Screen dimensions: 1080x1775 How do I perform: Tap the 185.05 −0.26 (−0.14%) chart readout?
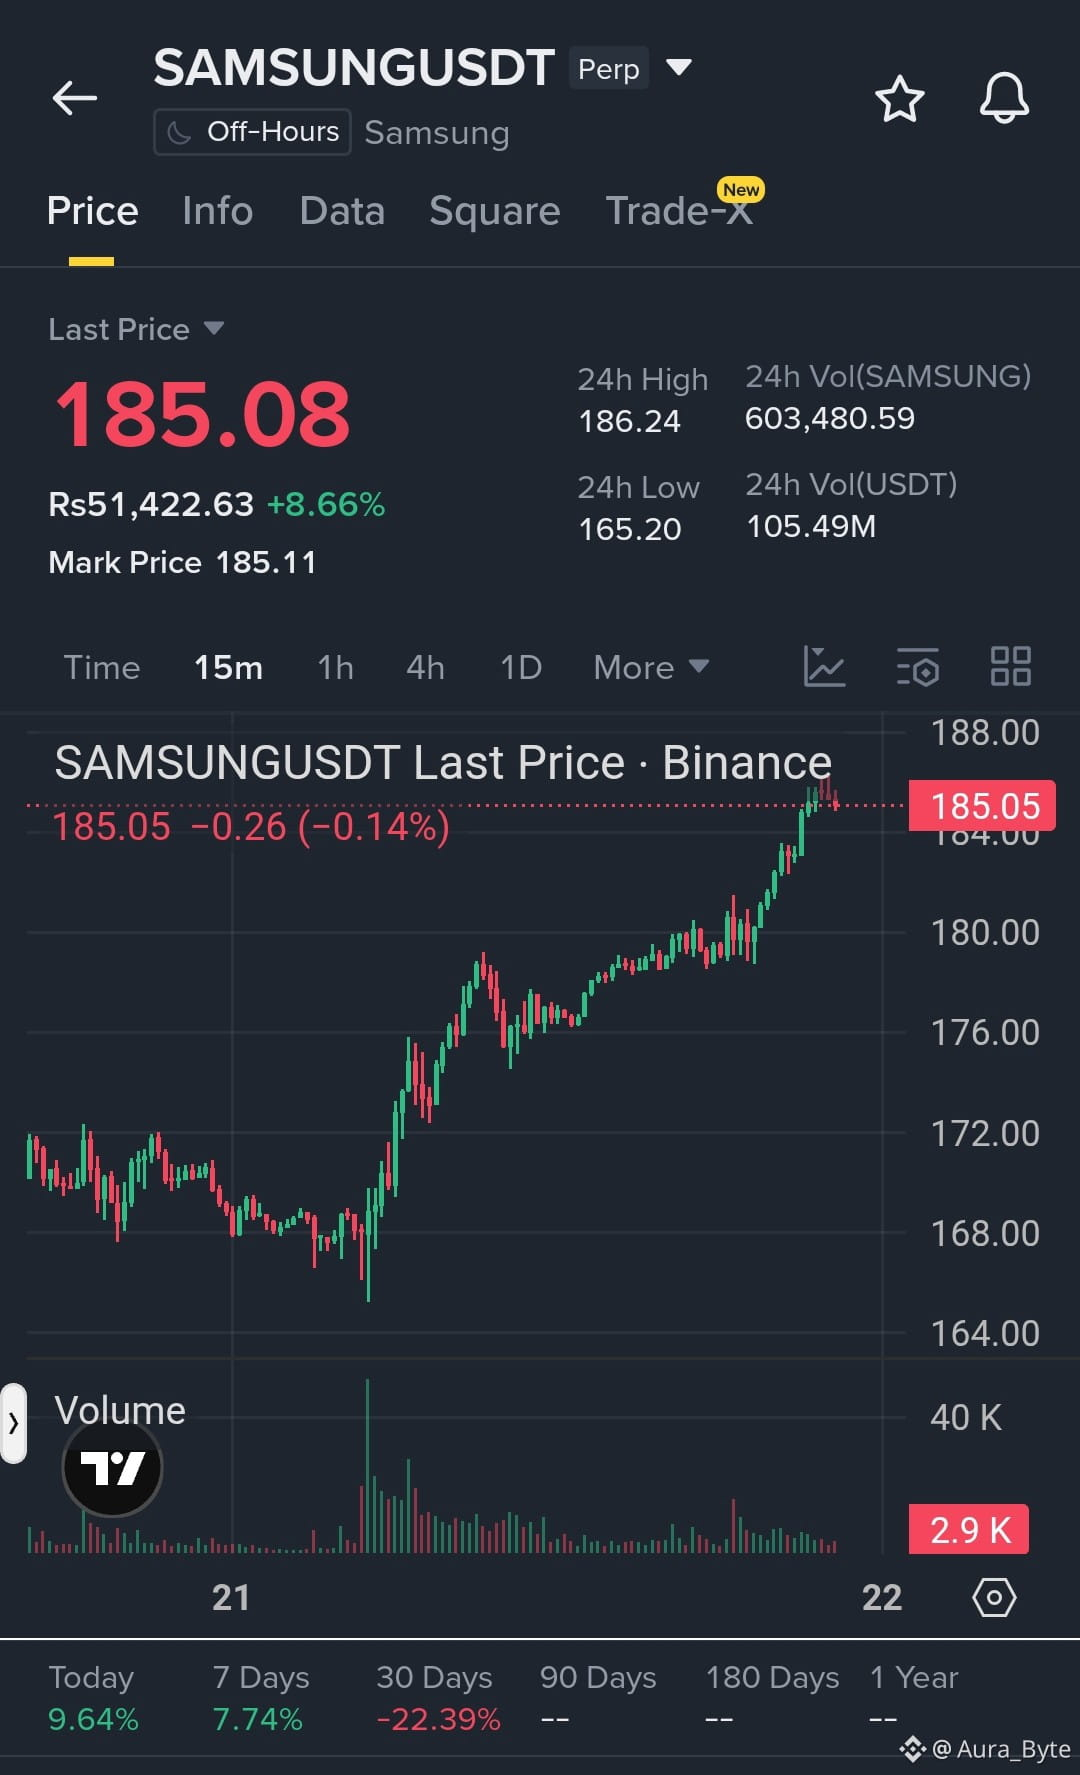pyautogui.click(x=251, y=827)
